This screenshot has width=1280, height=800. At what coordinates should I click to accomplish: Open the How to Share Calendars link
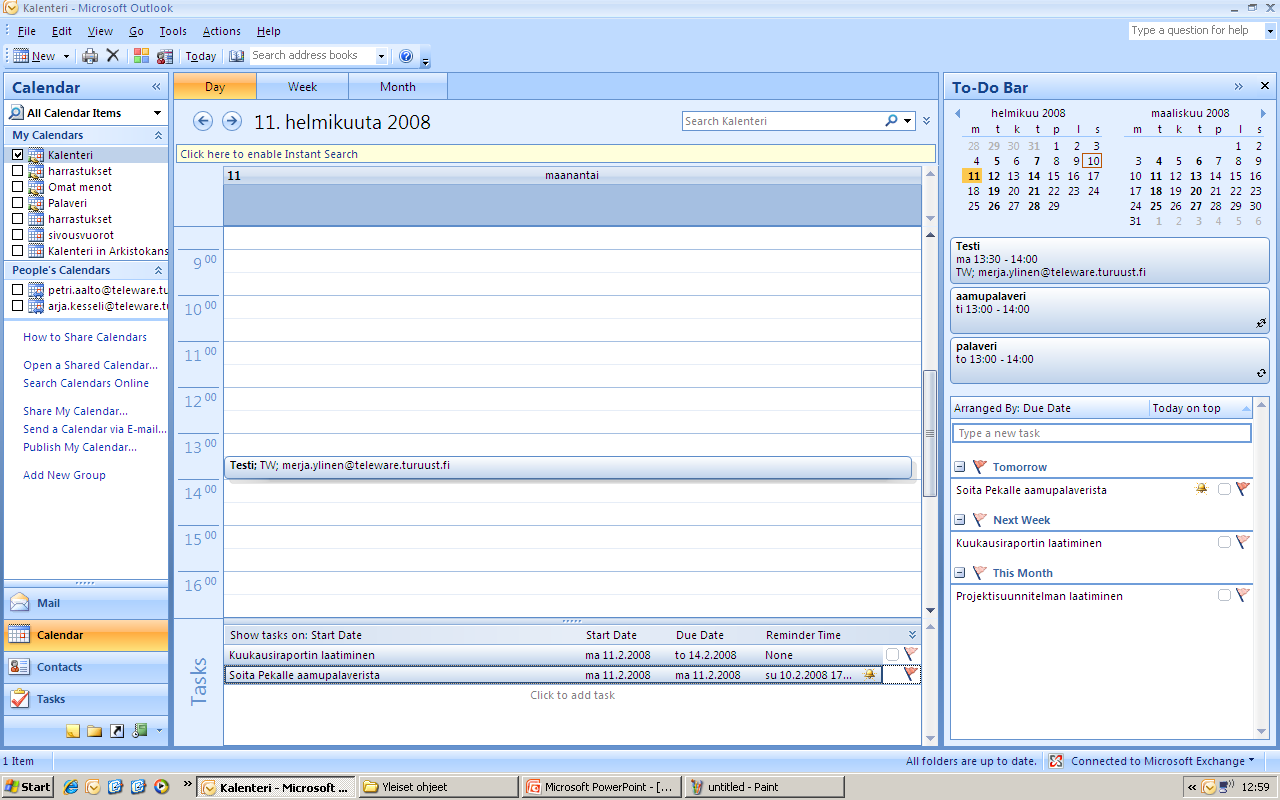[85, 337]
